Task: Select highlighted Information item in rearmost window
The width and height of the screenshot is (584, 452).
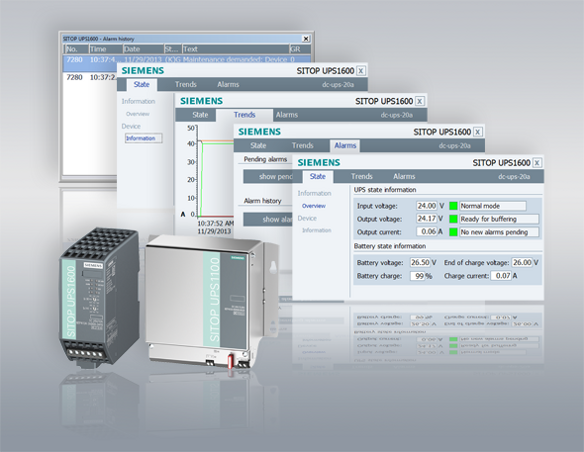Action: point(143,138)
